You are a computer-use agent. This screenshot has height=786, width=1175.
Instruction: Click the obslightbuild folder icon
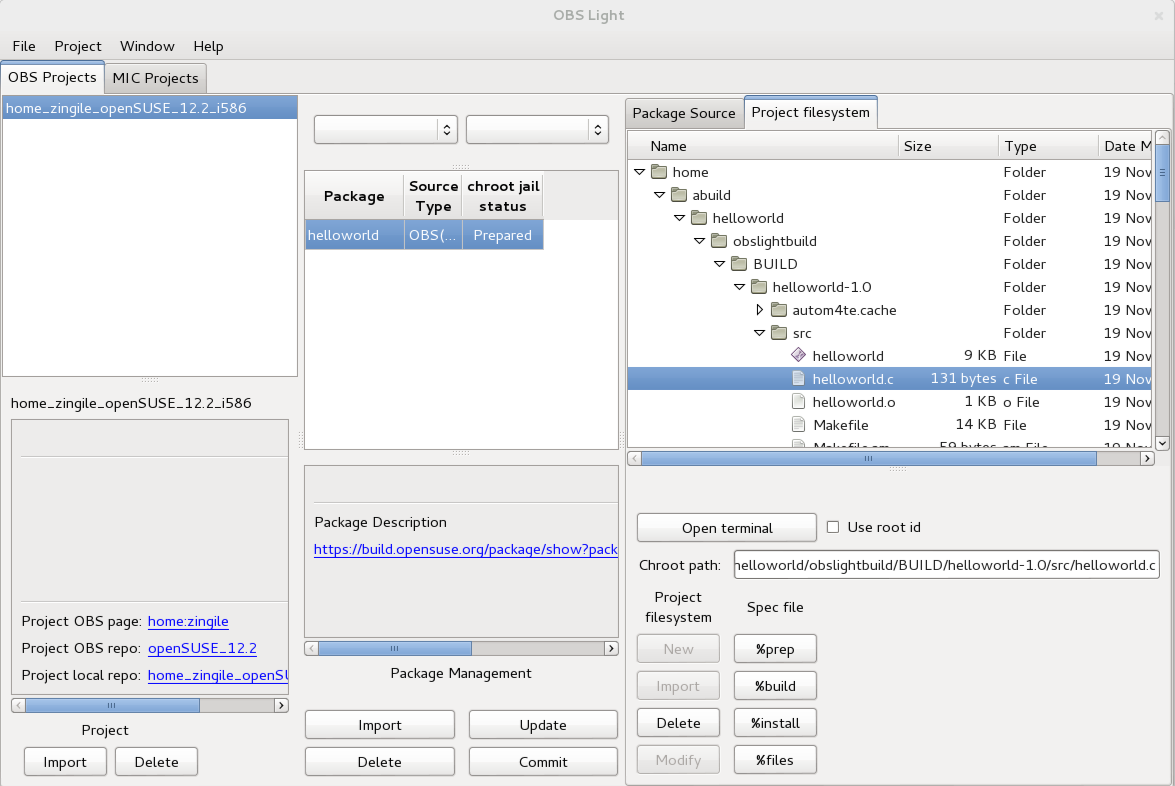(x=717, y=240)
